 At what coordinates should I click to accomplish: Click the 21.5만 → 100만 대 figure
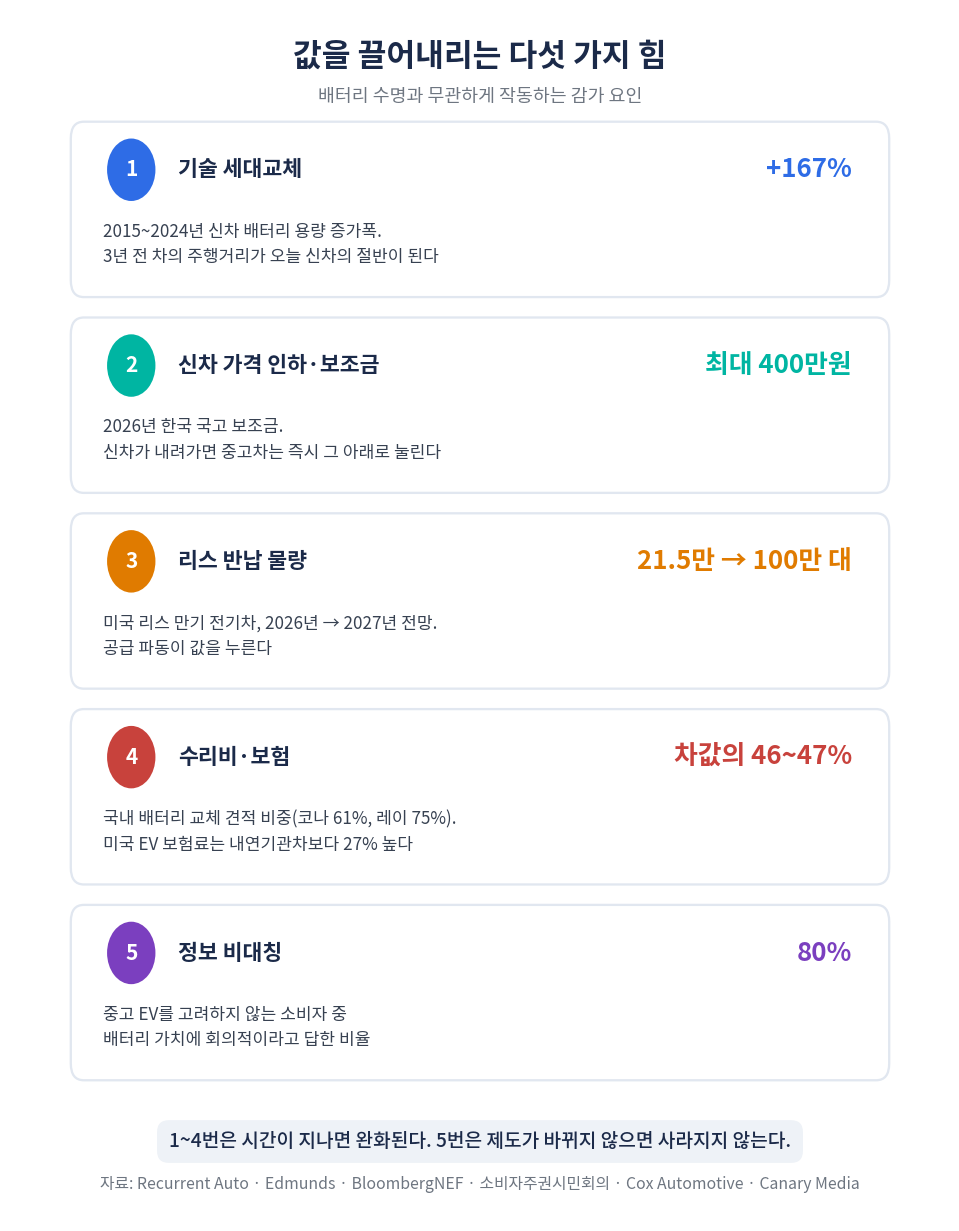(744, 559)
